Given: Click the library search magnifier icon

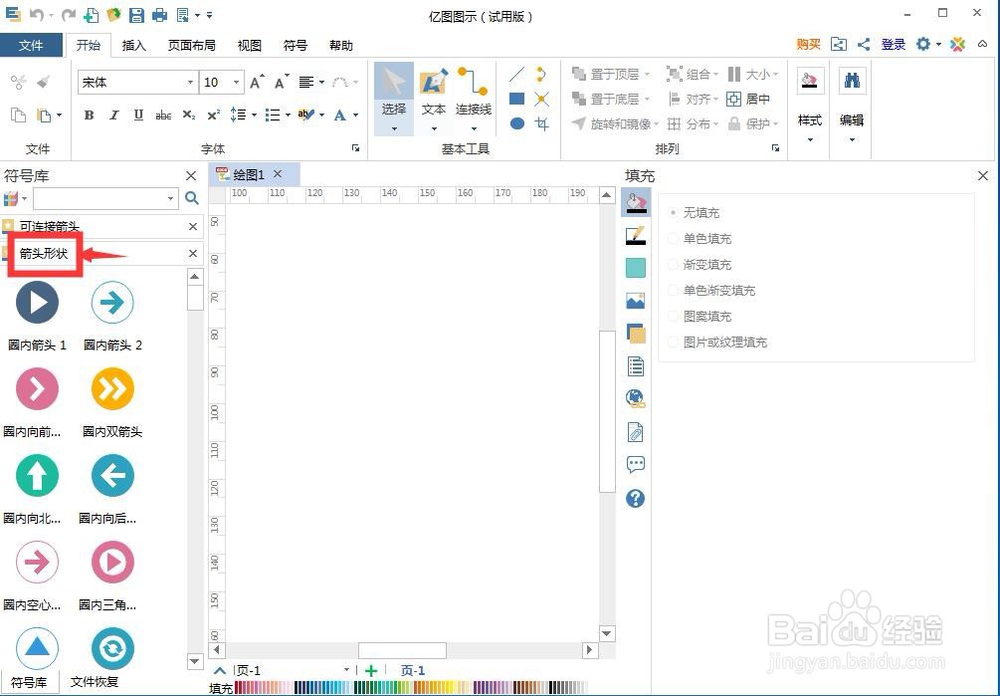Looking at the screenshot, I should pyautogui.click(x=191, y=198).
